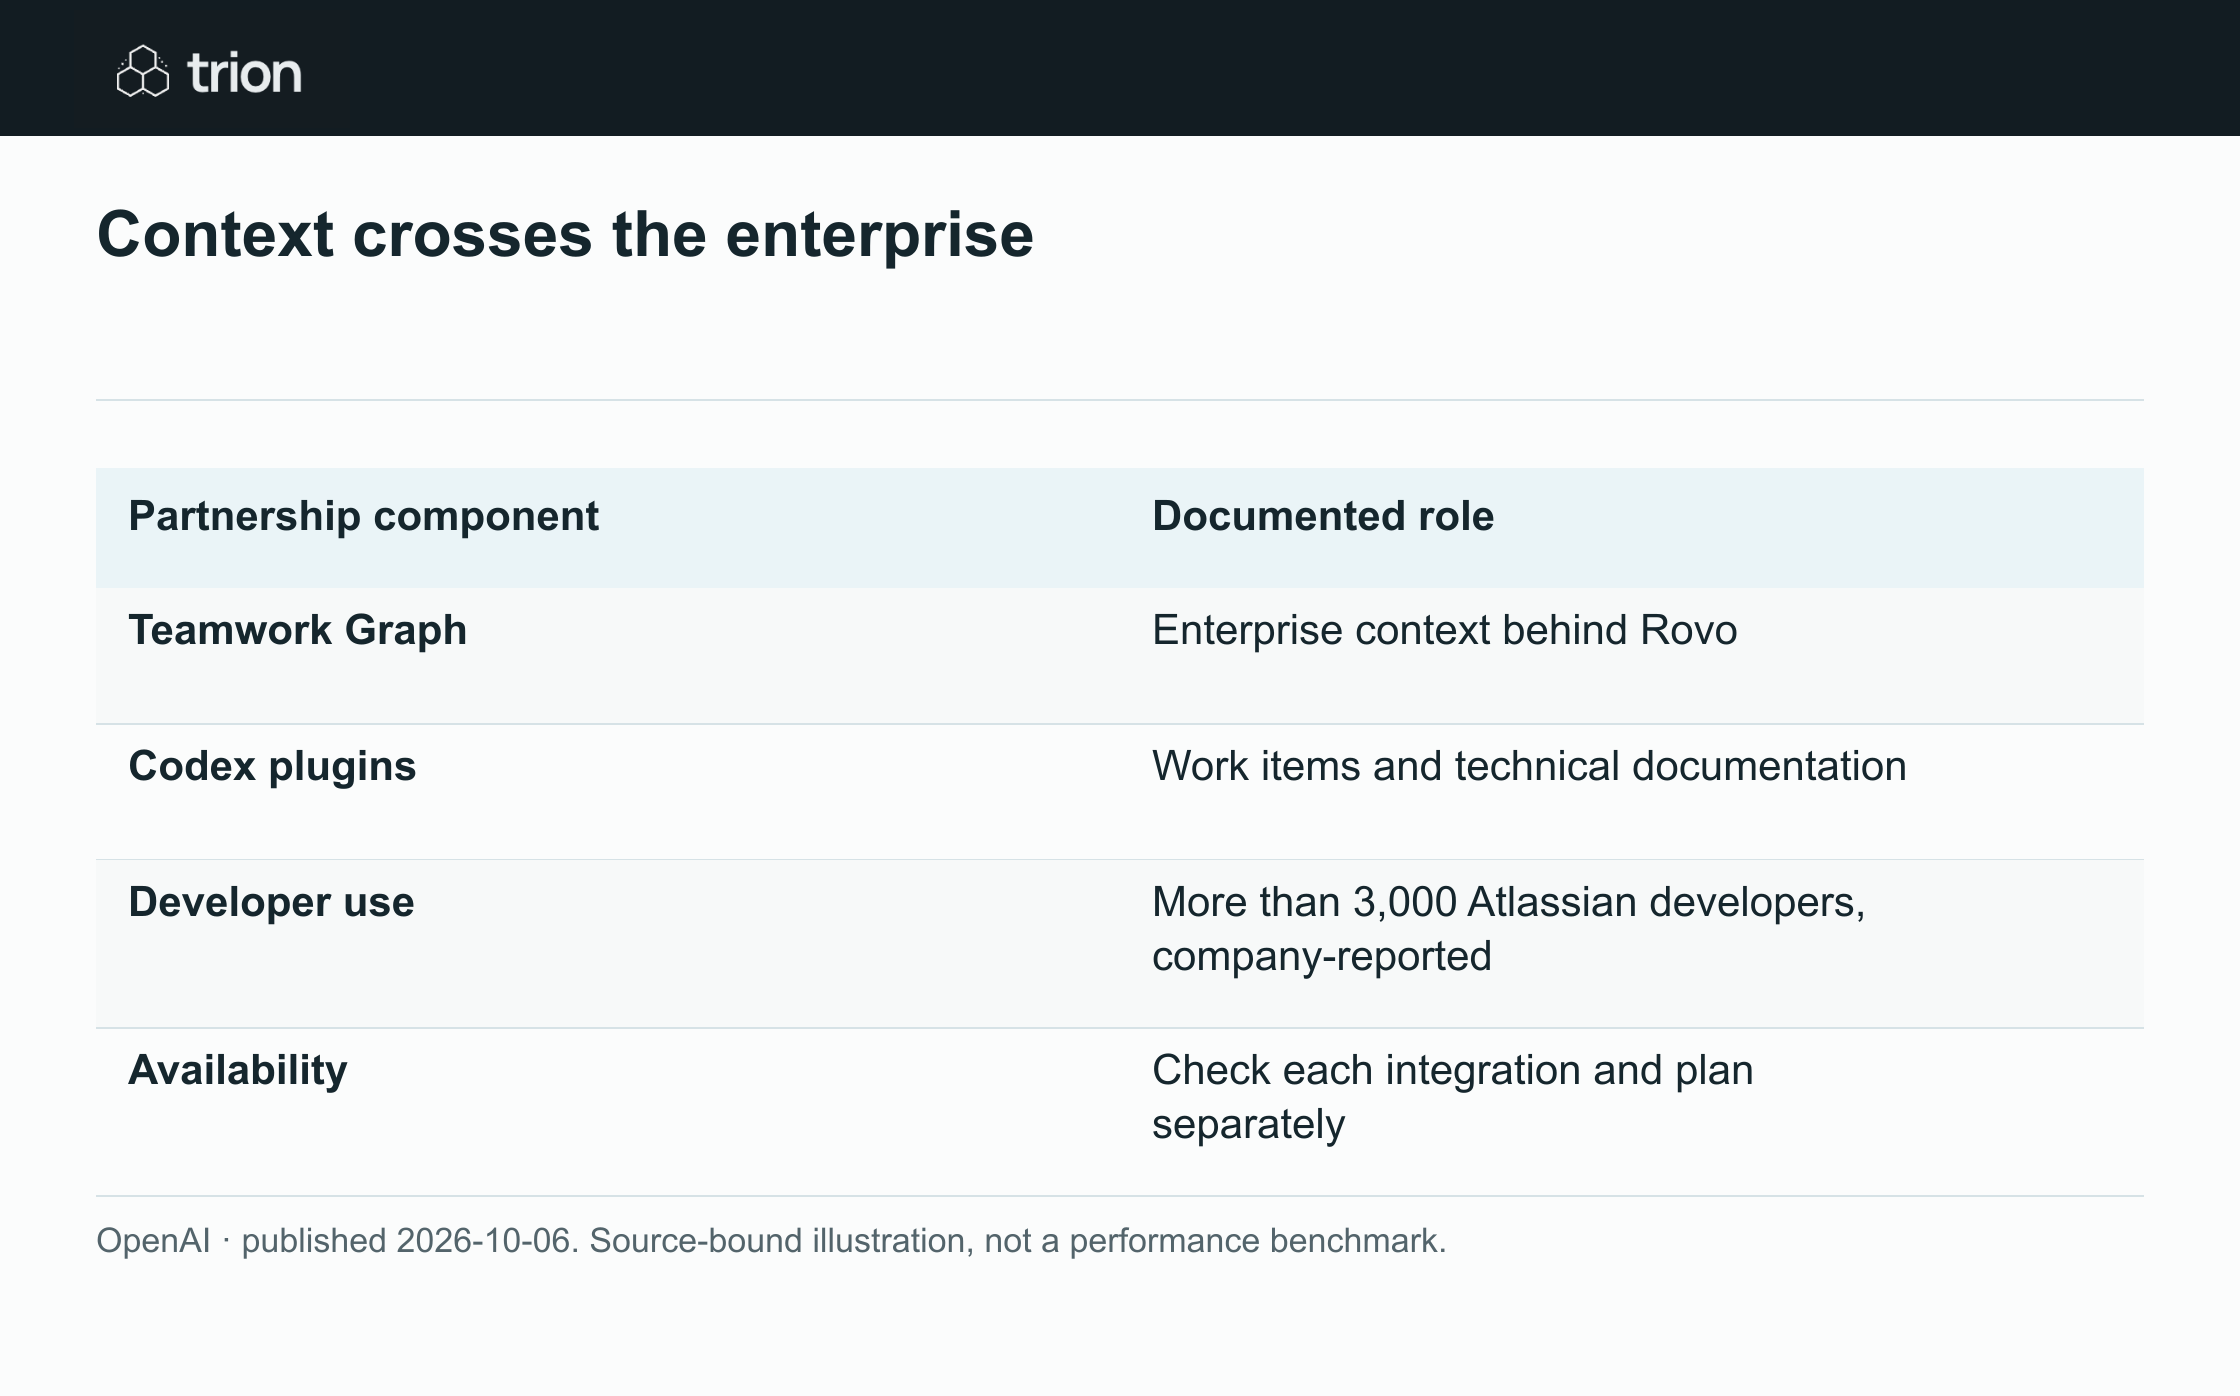Select the Developer use row label
The height and width of the screenshot is (1396, 2240).
tap(271, 902)
